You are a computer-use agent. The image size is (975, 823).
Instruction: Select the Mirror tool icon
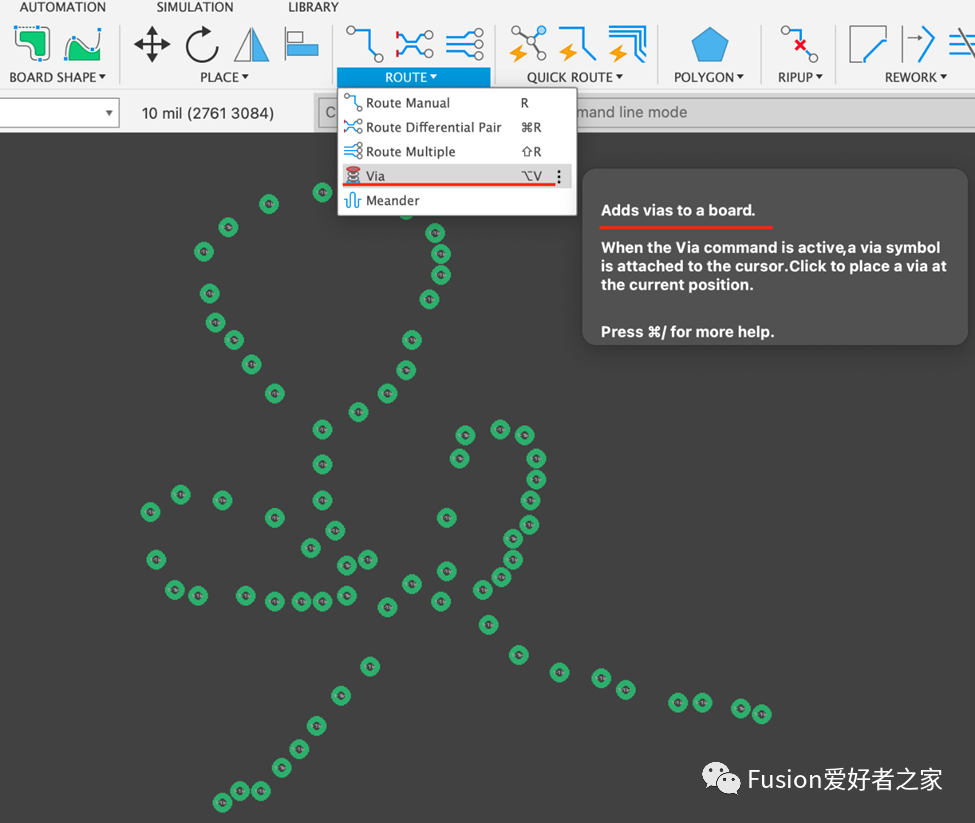(251, 44)
